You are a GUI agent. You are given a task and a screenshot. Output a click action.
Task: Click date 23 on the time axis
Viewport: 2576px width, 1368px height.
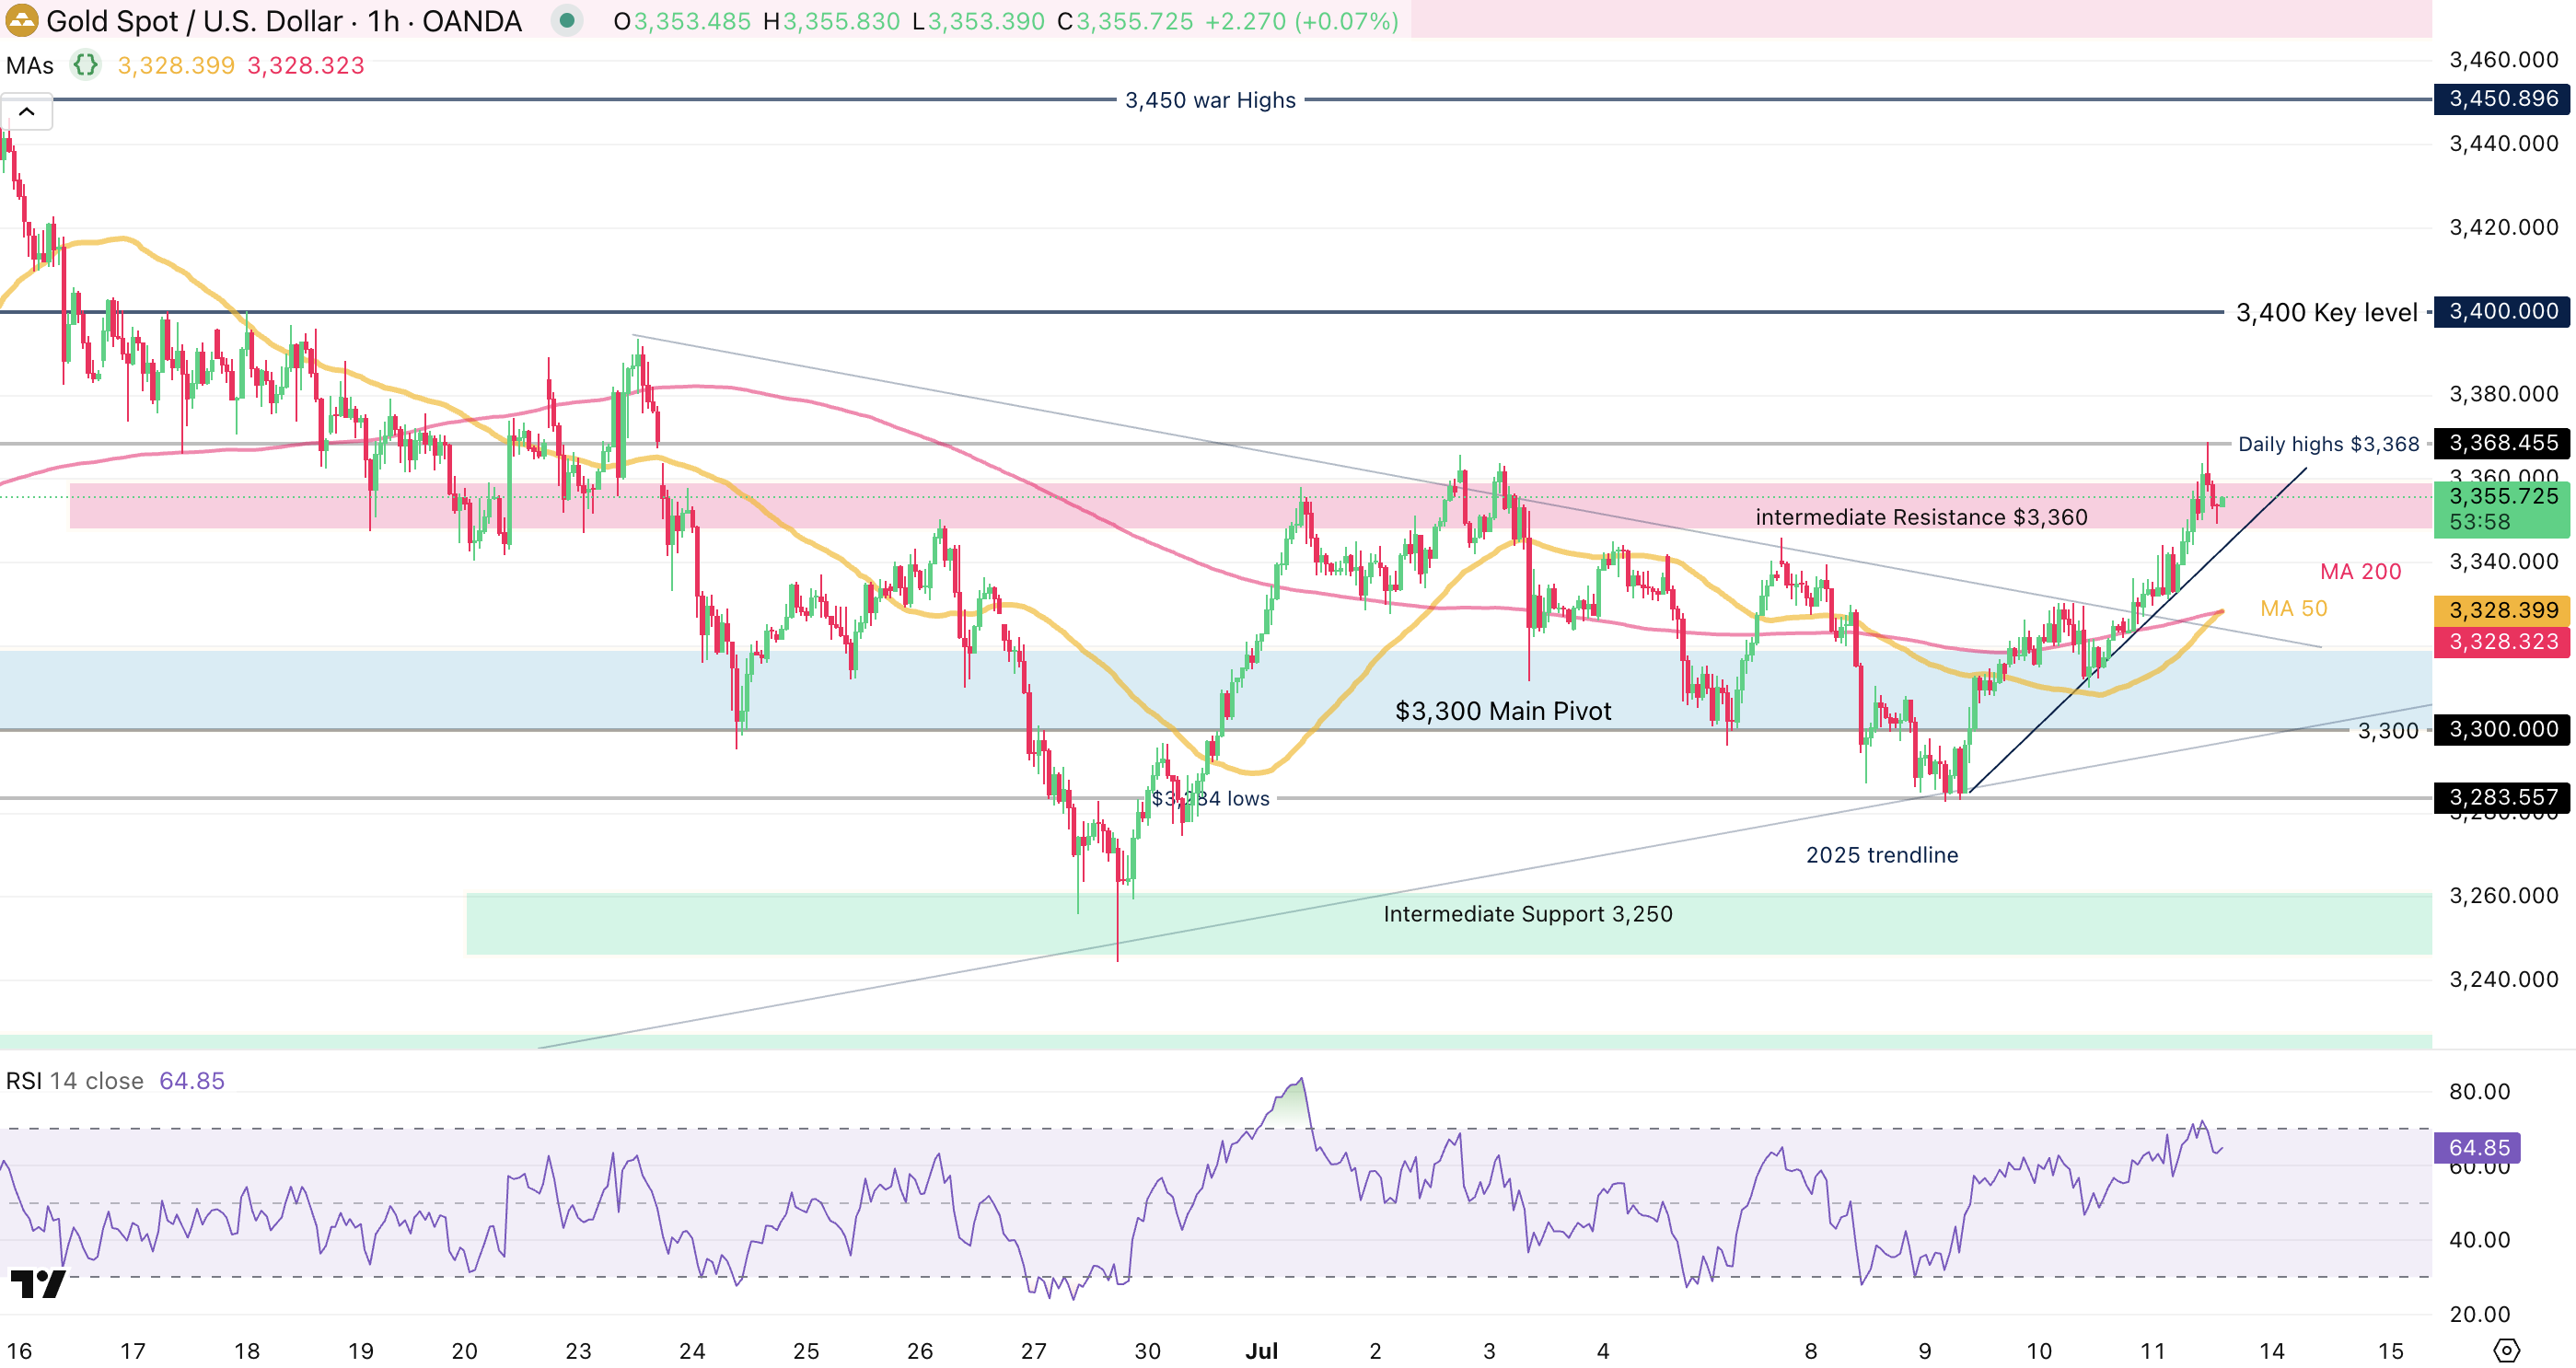tap(578, 1351)
